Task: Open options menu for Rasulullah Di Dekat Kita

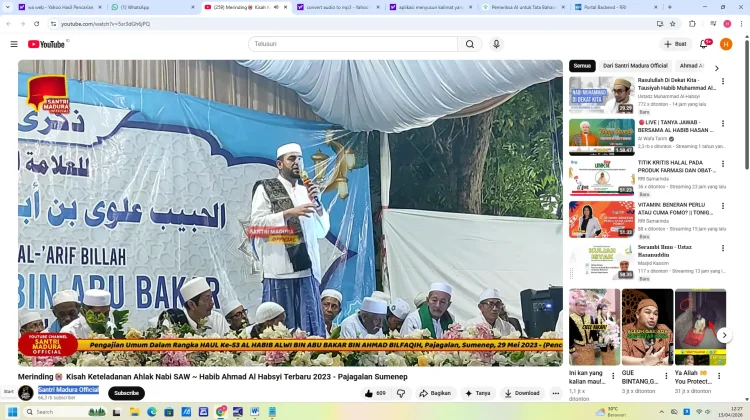Action: tap(723, 81)
